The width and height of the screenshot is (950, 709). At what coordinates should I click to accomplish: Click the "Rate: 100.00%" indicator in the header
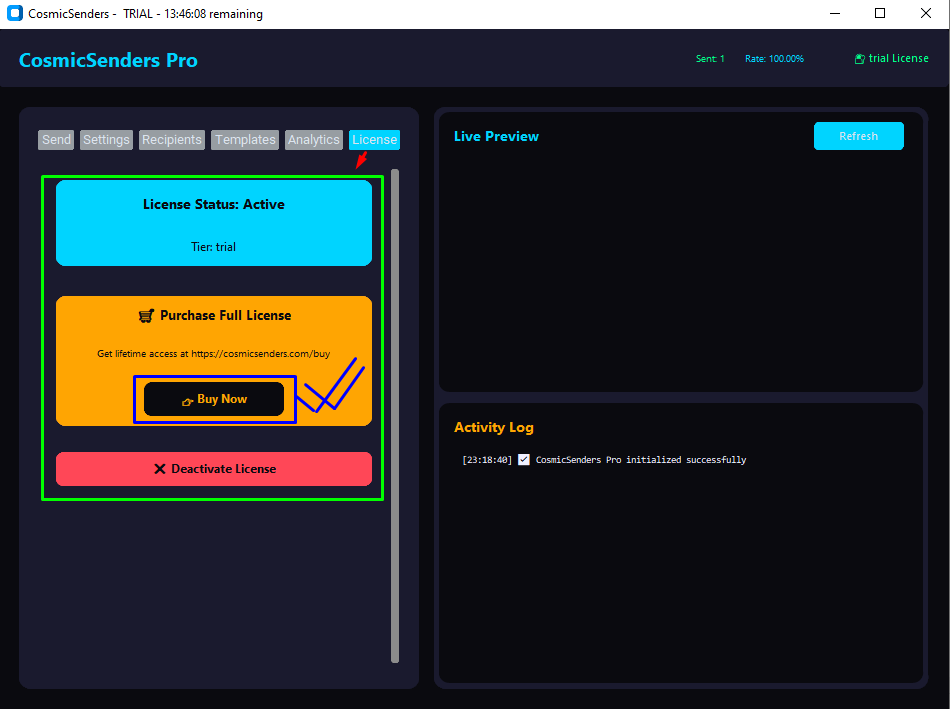click(x=774, y=59)
